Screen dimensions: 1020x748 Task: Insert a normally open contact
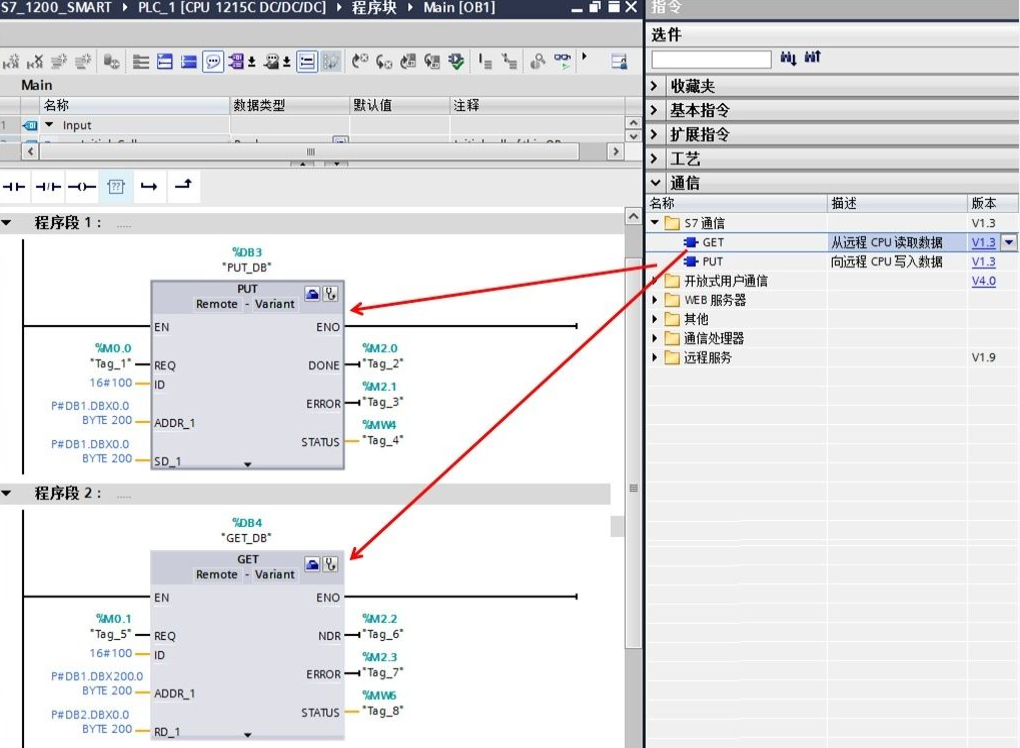14,187
